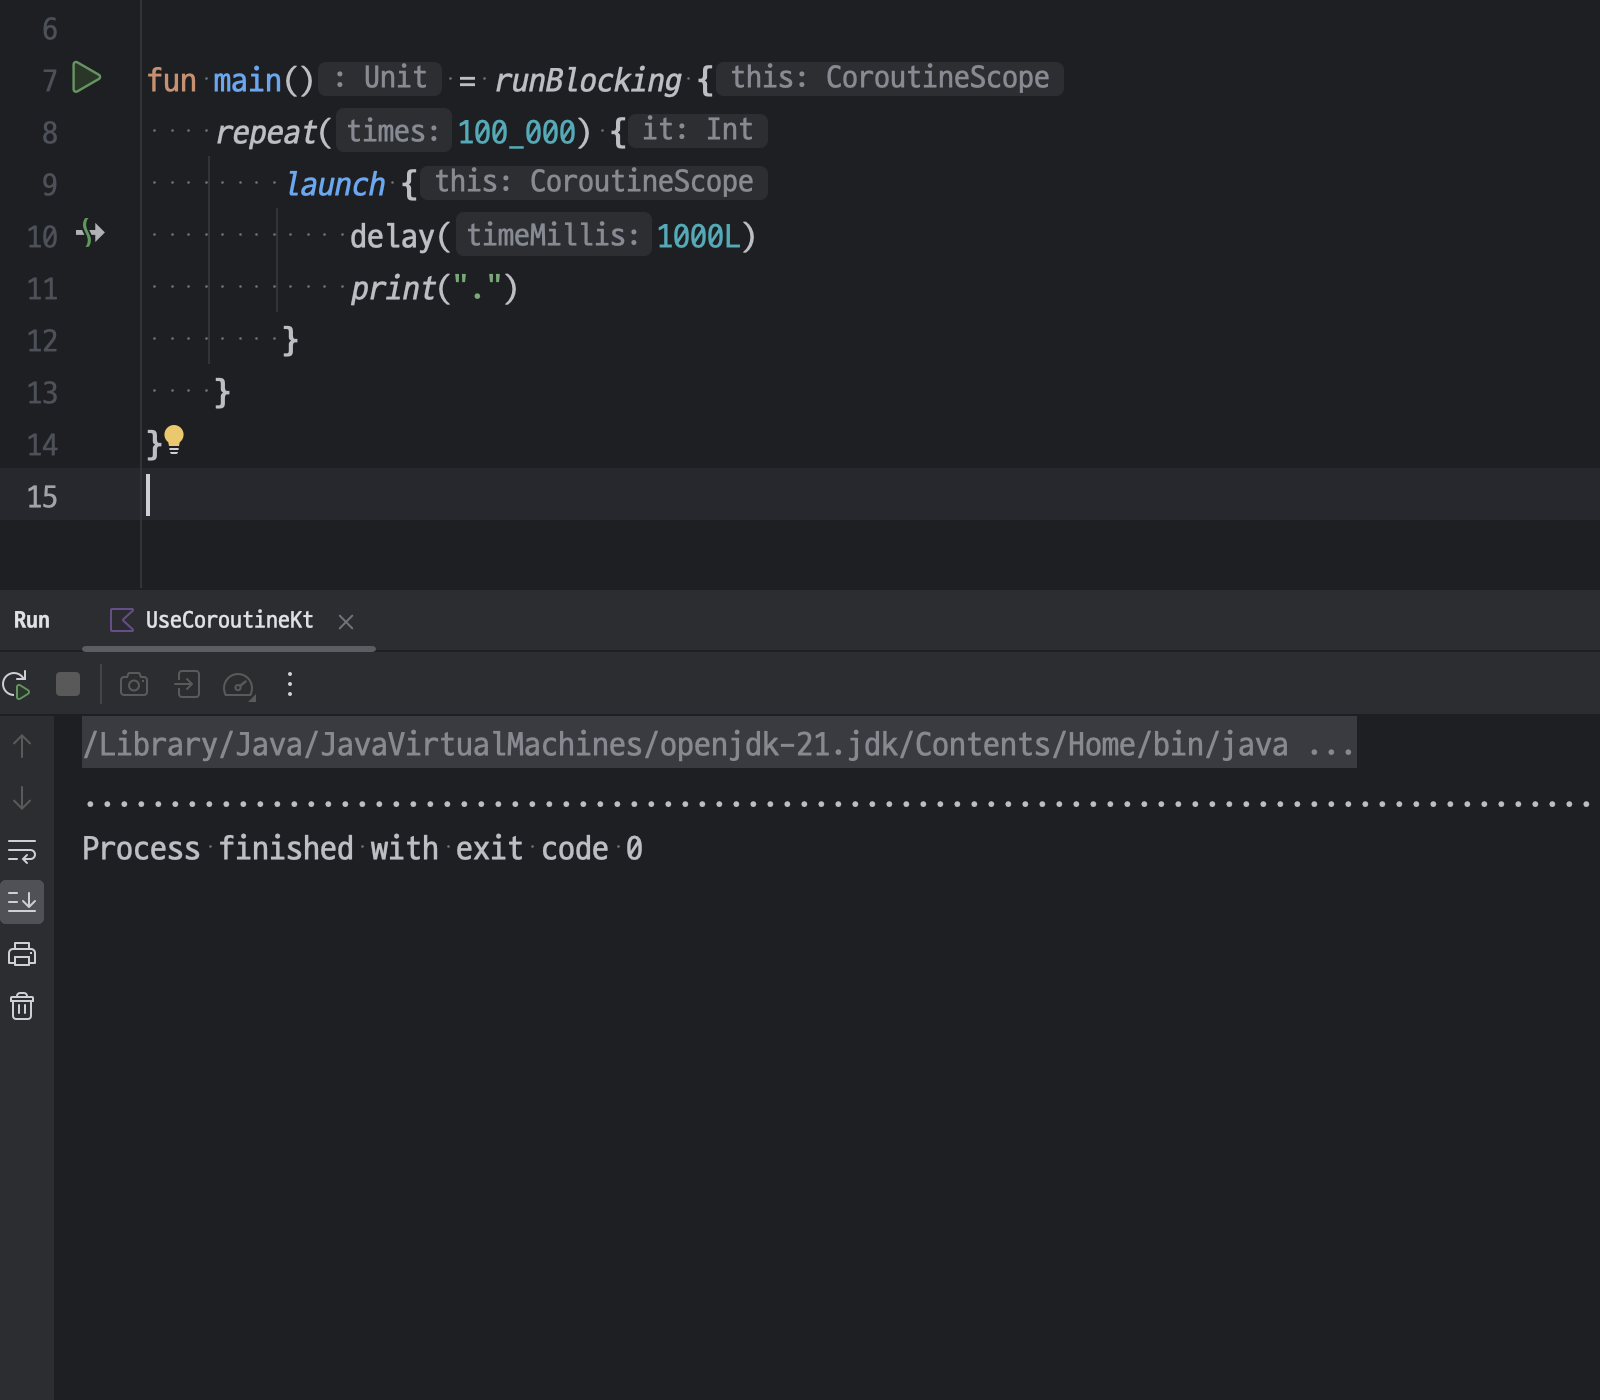The width and height of the screenshot is (1600, 1400).
Task: Open the profiler gauge dropdown icon
Action: pos(239,685)
